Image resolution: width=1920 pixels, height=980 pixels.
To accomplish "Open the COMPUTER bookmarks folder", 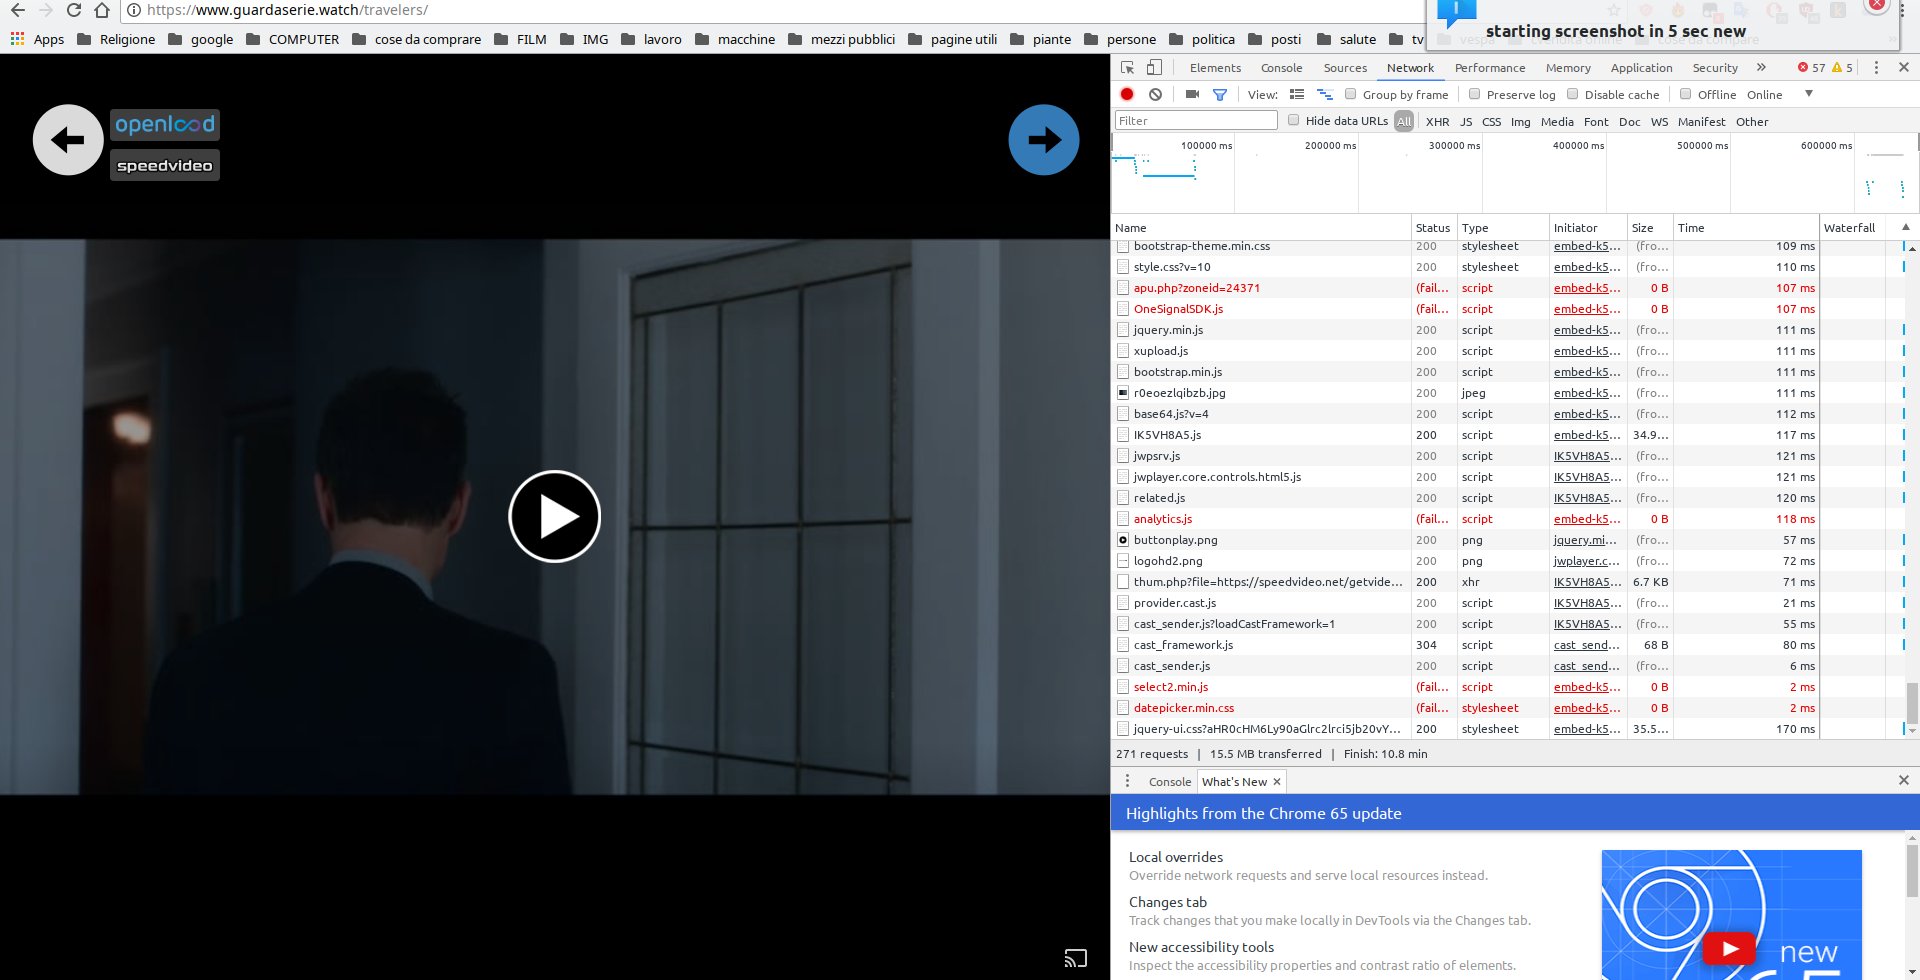I will click(292, 39).
